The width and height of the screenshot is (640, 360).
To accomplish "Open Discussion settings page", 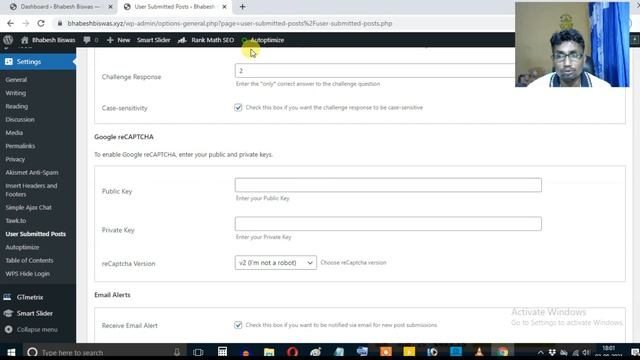I will [x=20, y=120].
